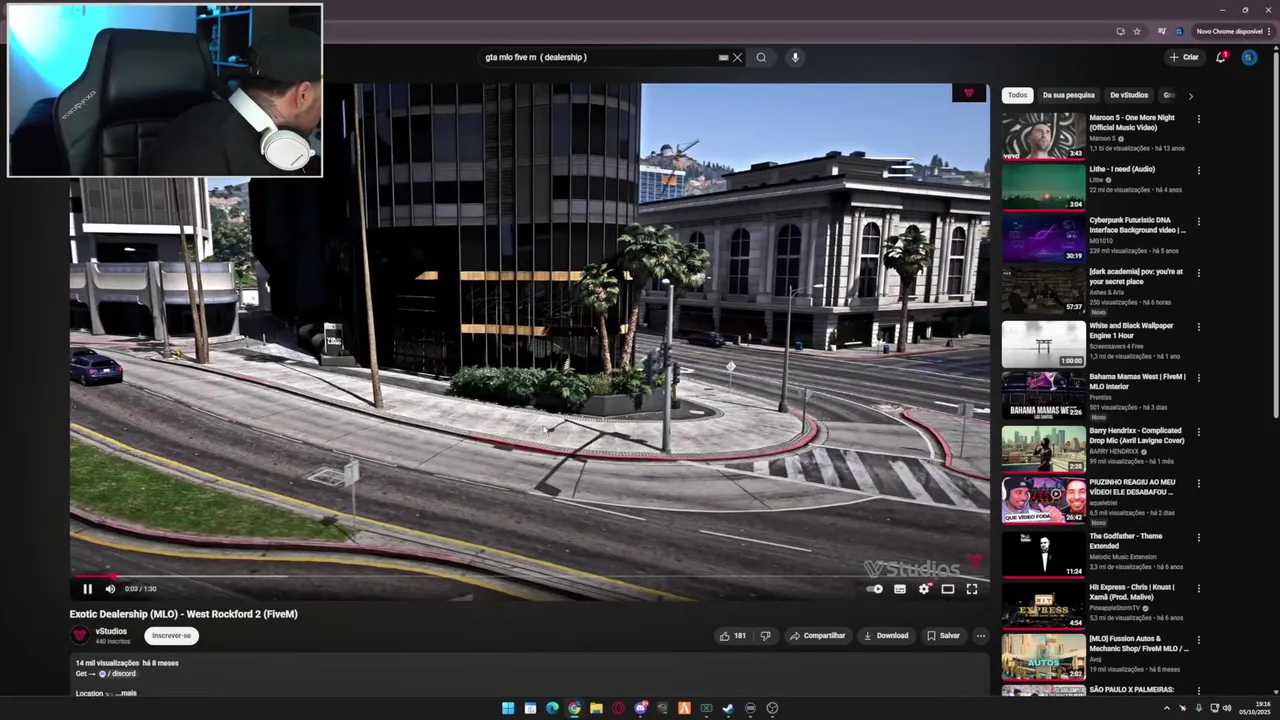Open The Godfather Theme Extended thumbnail
Image resolution: width=1280 pixels, height=720 pixels.
(x=1043, y=554)
